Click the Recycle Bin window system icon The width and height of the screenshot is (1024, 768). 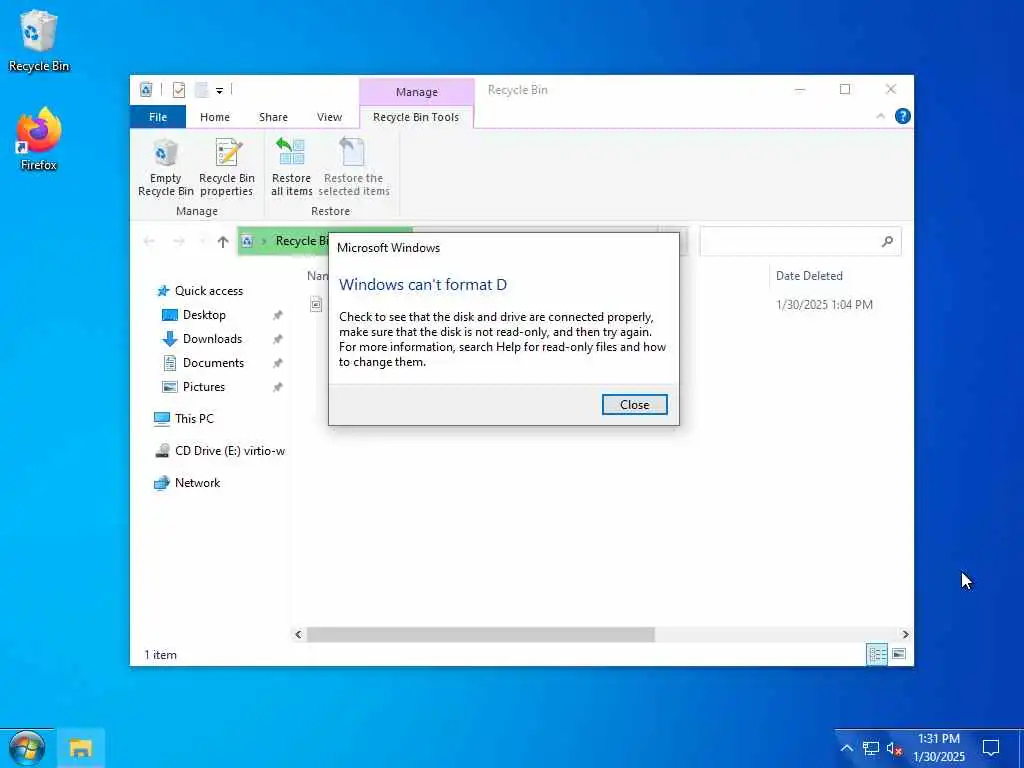pos(146,89)
